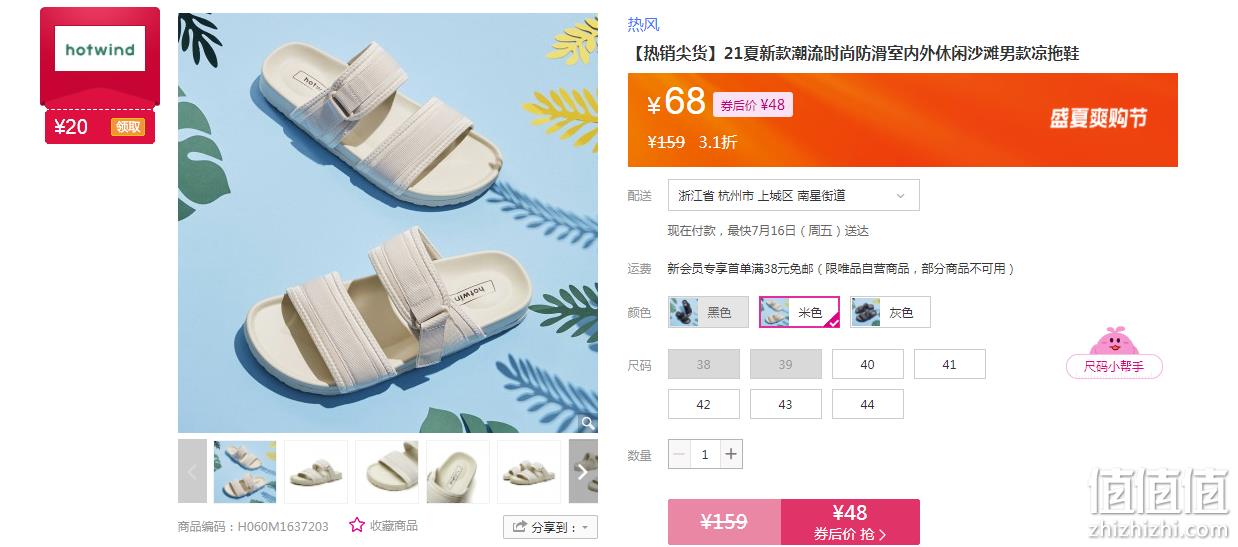Open the 热风 brand link
The image size is (1238, 547).
(x=644, y=25)
